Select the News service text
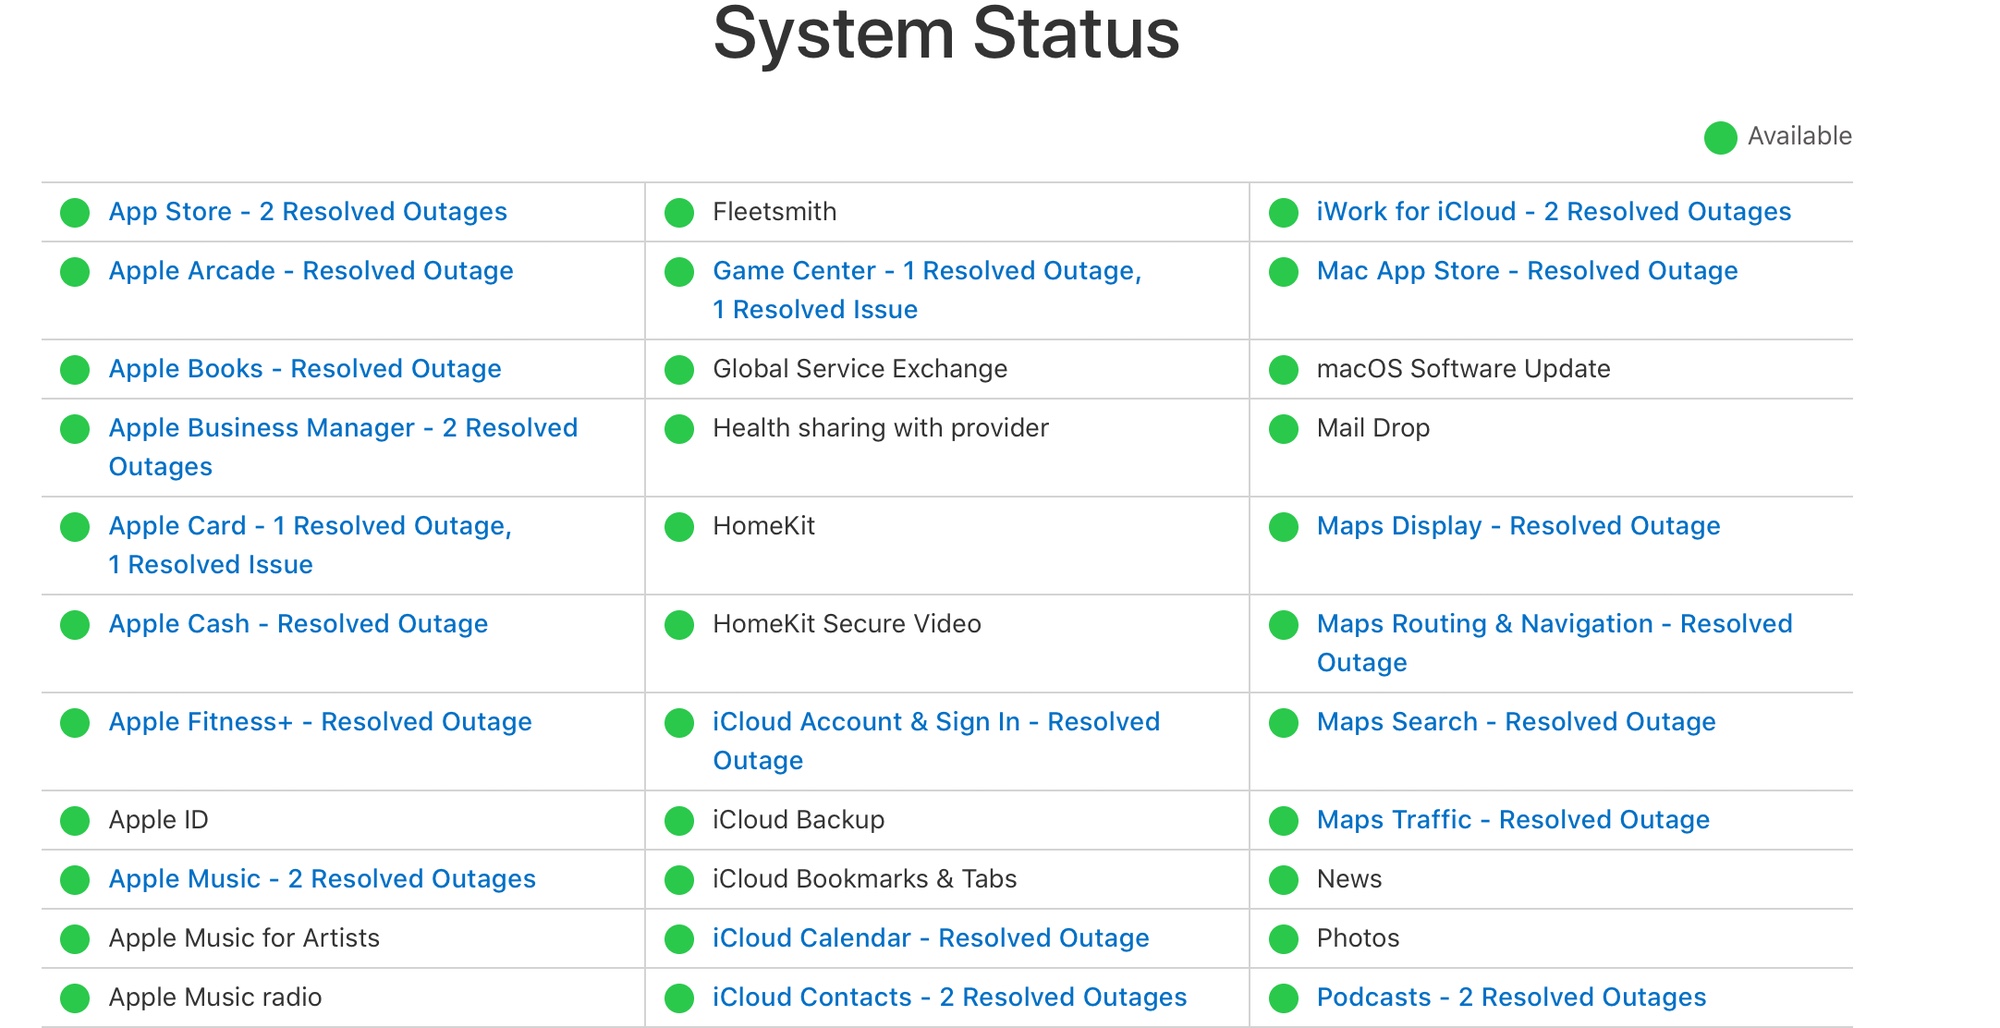 click(1349, 879)
